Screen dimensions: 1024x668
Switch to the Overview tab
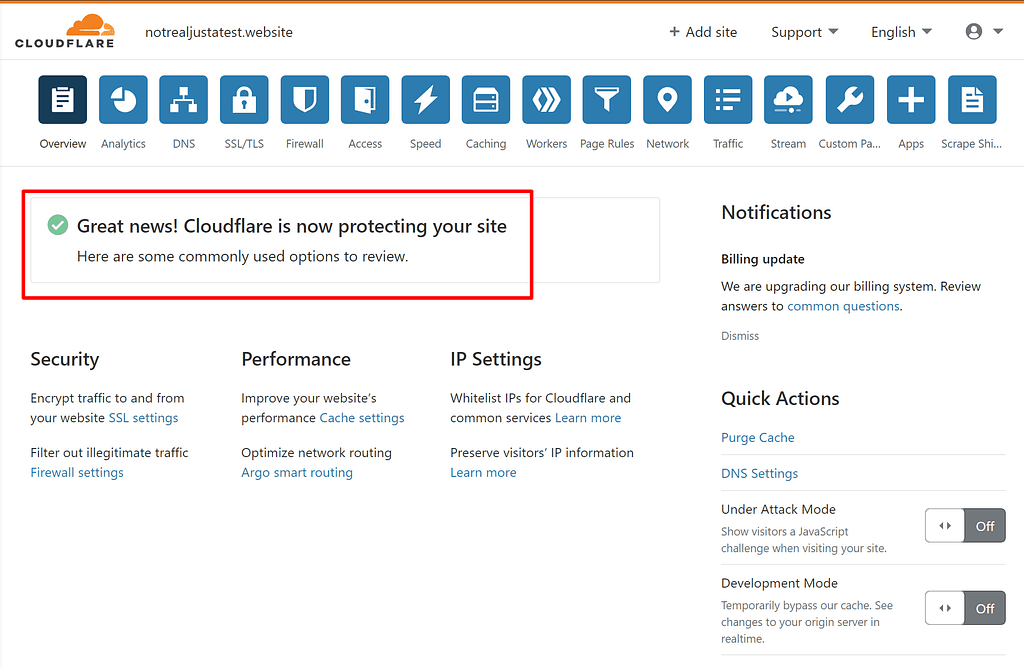click(62, 99)
